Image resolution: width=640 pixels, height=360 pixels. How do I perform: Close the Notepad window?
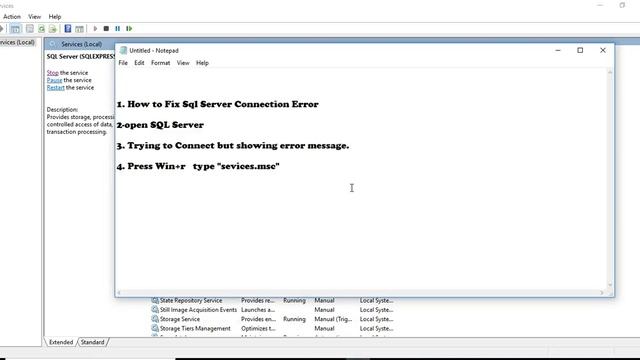pyautogui.click(x=603, y=50)
